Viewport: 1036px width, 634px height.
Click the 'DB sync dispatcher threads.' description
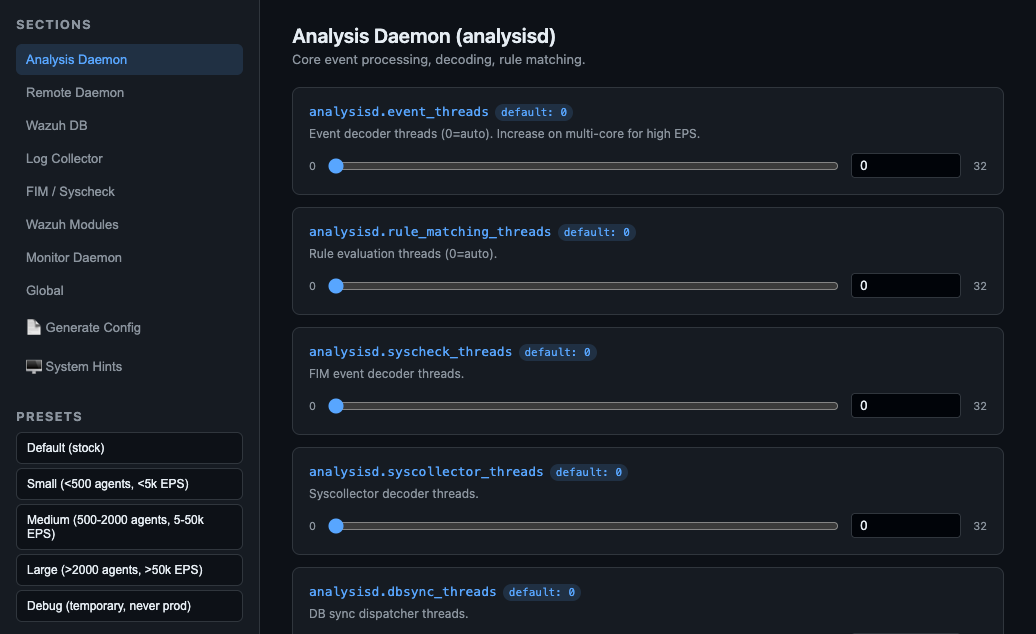click(x=388, y=614)
